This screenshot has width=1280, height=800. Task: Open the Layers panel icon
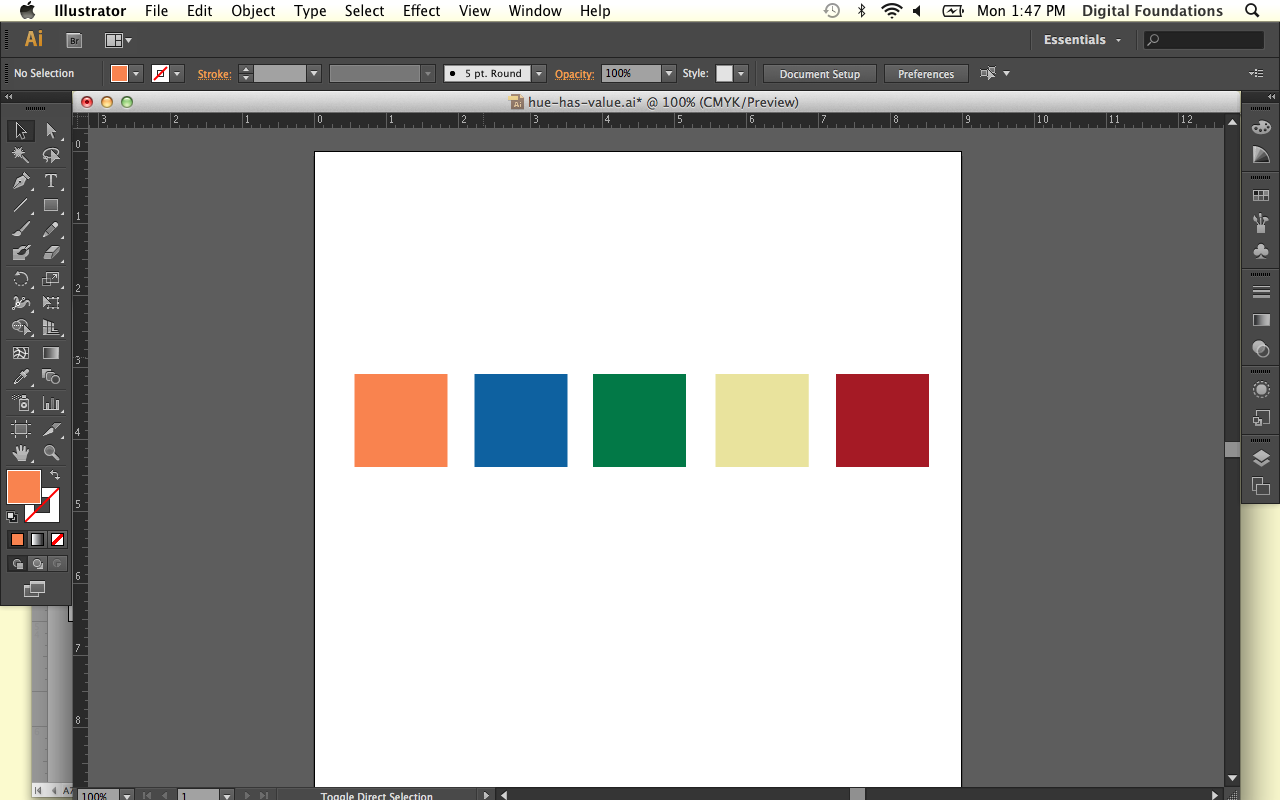(1261, 459)
